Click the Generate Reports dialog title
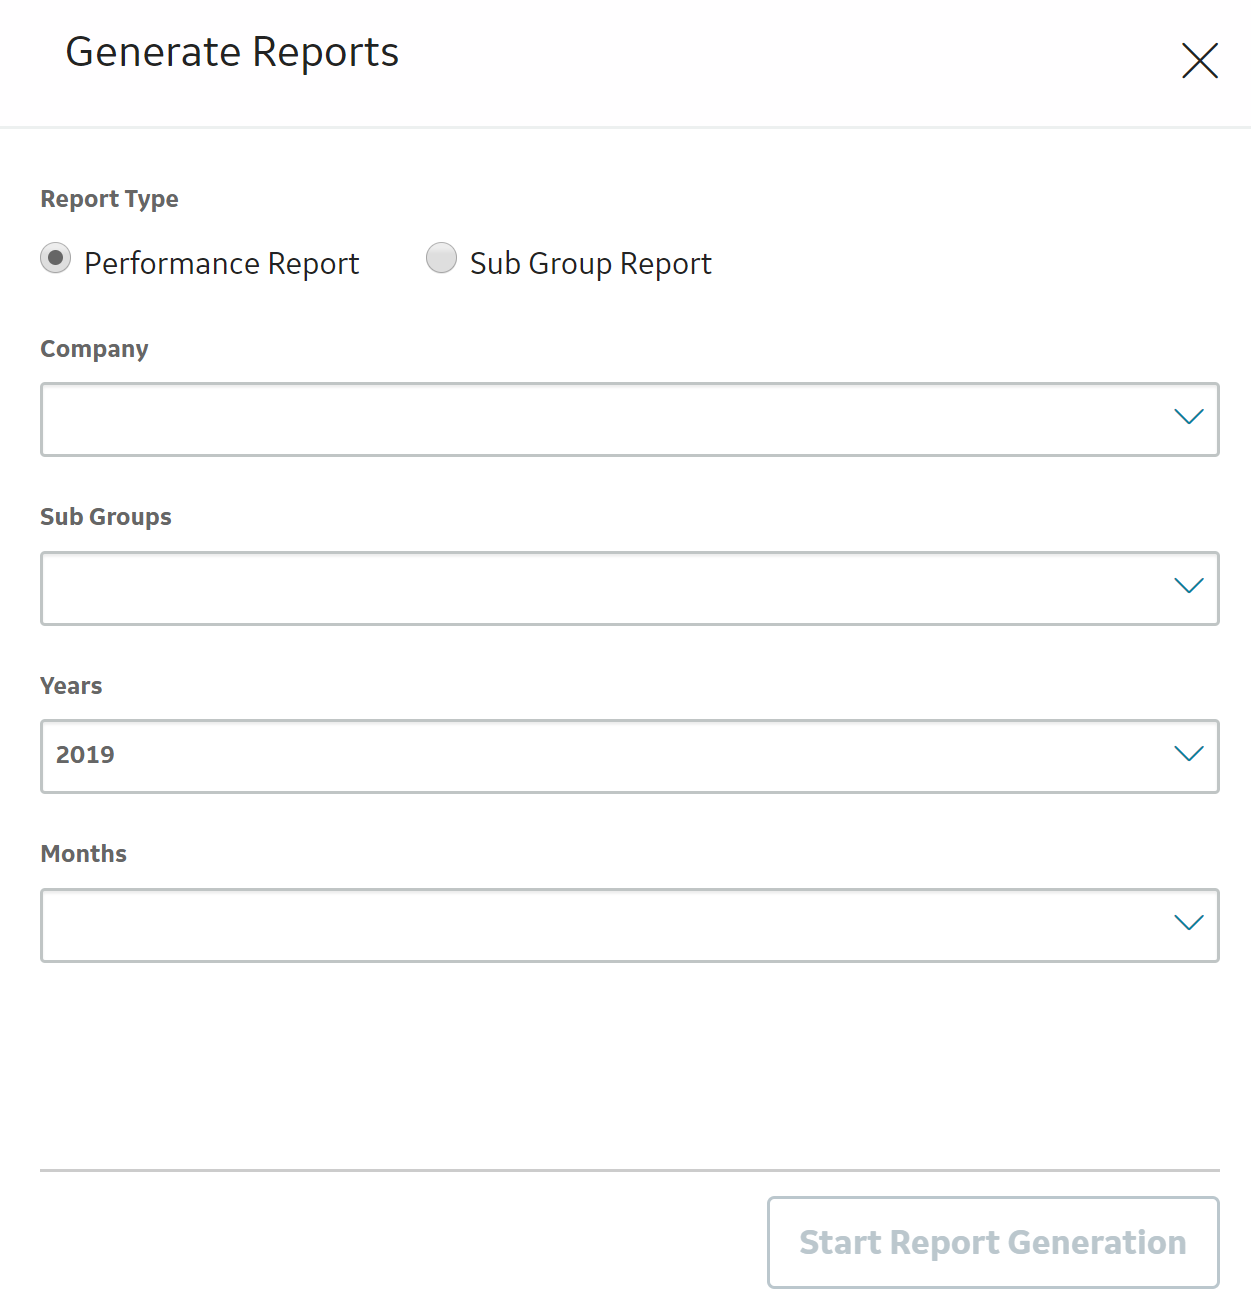Image resolution: width=1251 pixels, height=1305 pixels. pos(232,52)
